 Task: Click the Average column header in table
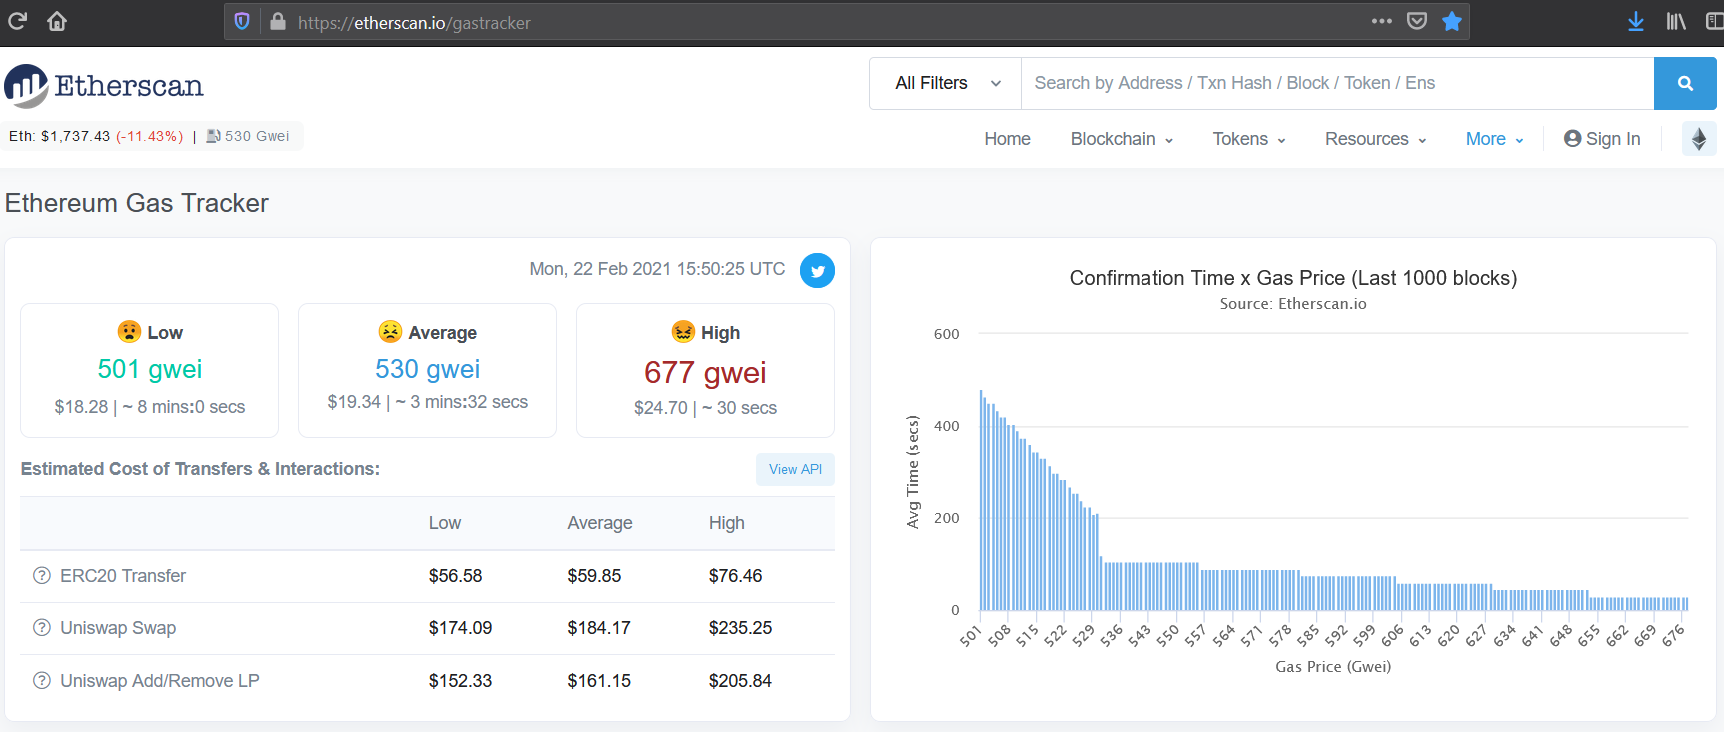[x=600, y=523]
